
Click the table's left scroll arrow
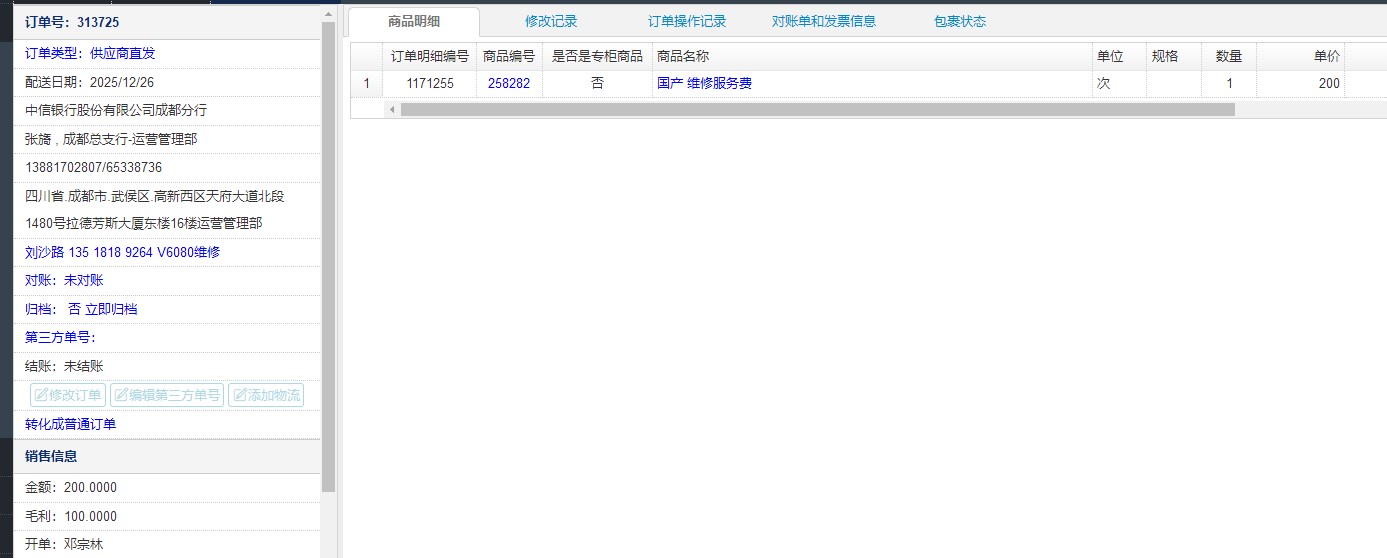pyautogui.click(x=392, y=110)
